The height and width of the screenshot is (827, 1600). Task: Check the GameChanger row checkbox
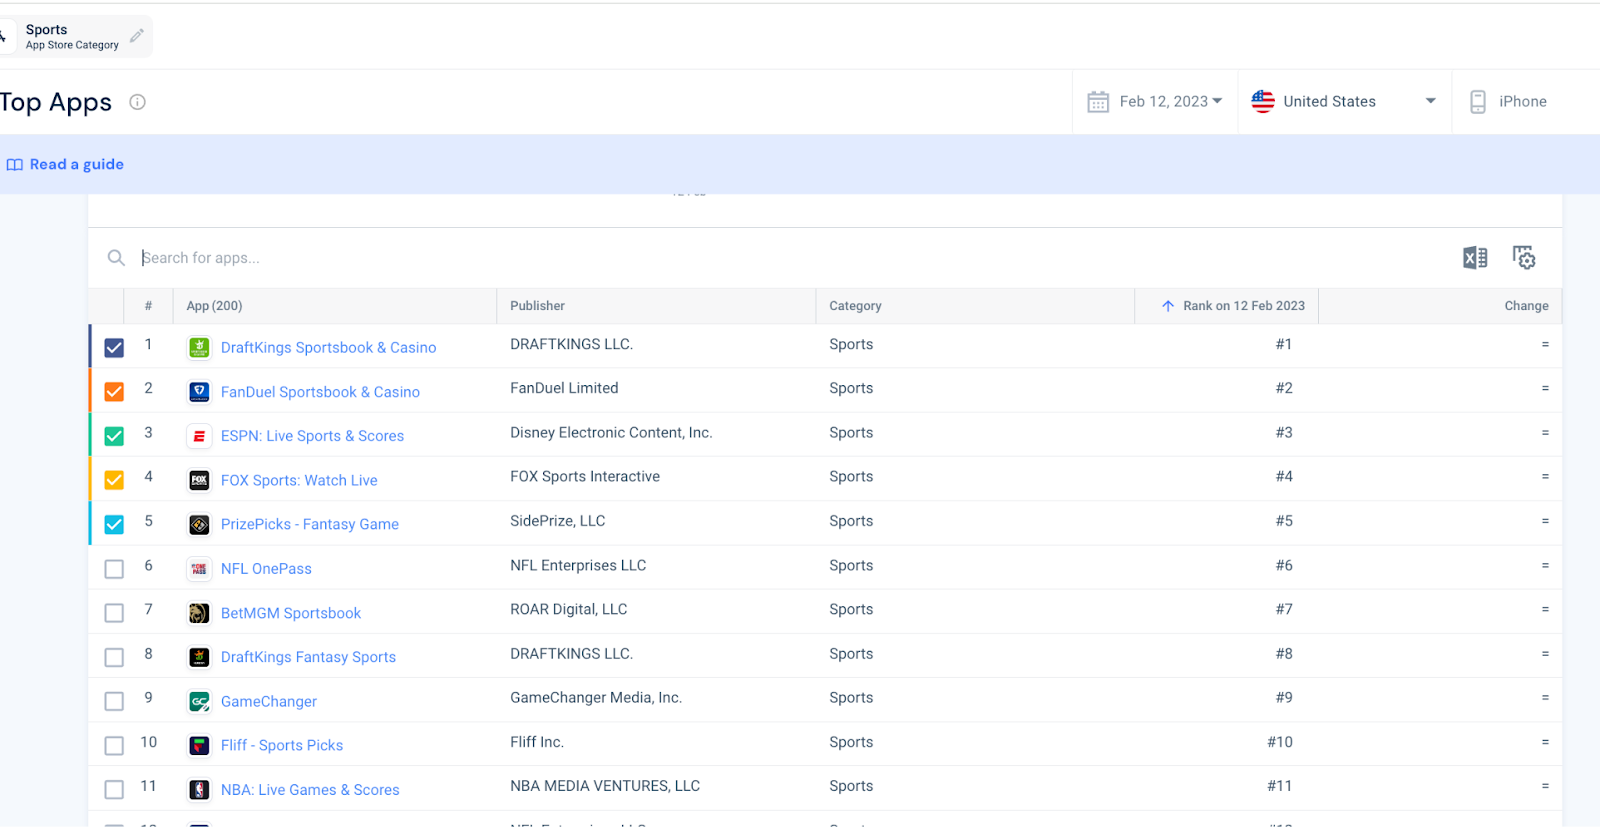click(114, 702)
